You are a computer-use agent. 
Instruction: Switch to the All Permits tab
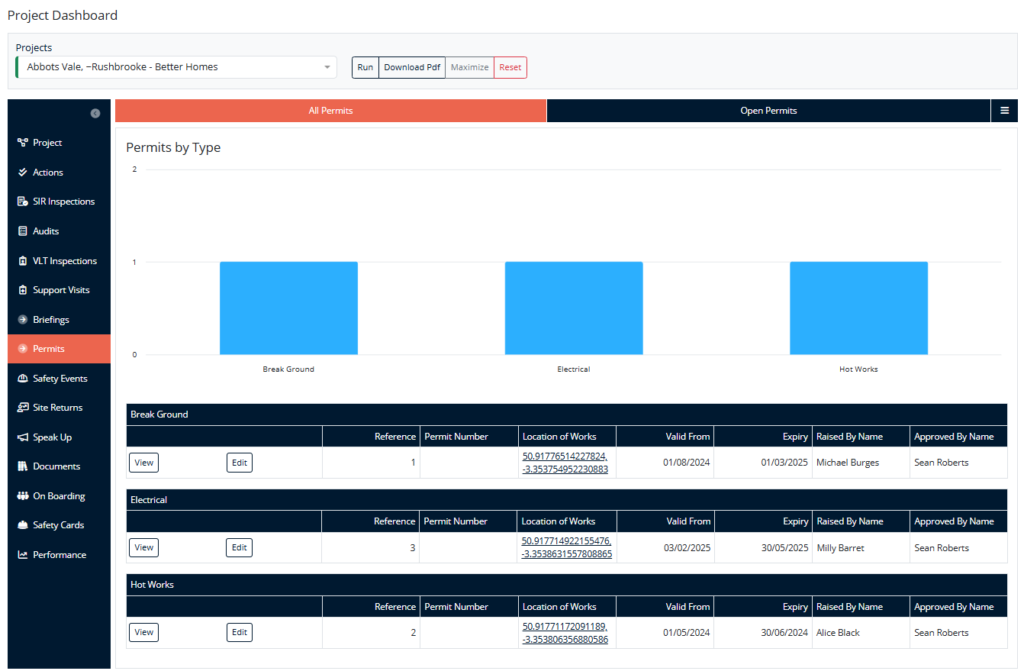point(330,110)
